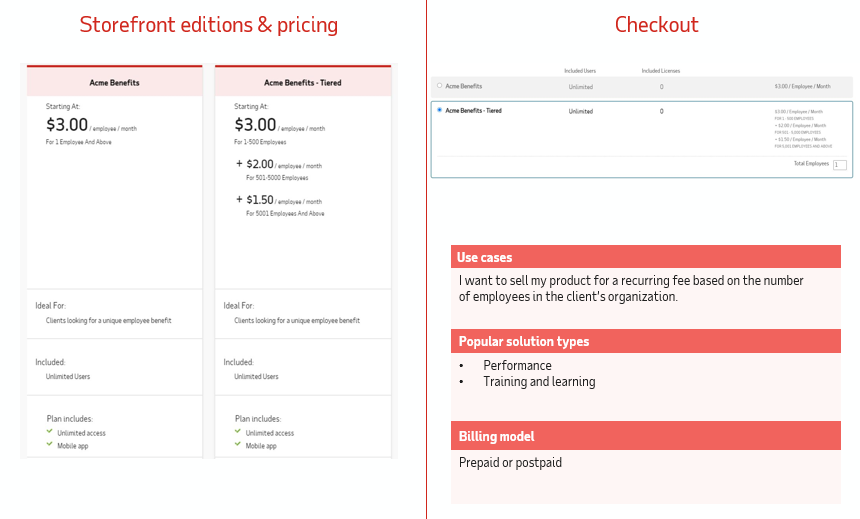Click the Included Users column header
The height and width of the screenshot is (519, 860).
pyautogui.click(x=580, y=71)
